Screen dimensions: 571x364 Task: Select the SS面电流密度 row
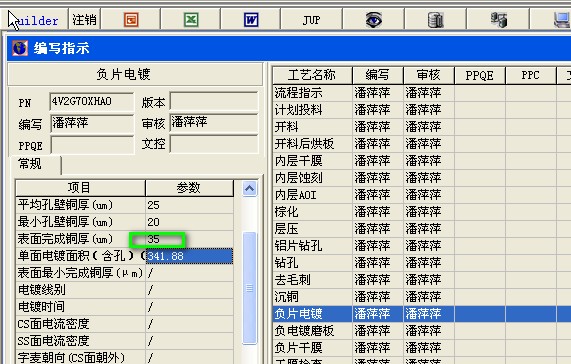click(125, 341)
